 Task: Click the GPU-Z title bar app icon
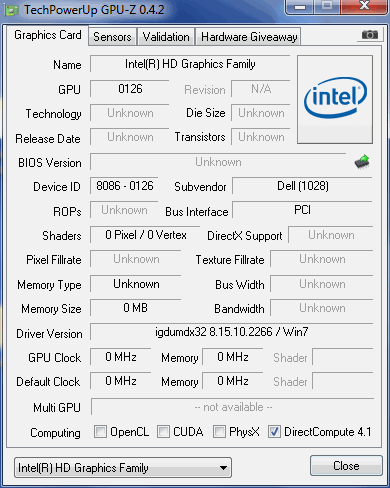pyautogui.click(x=12, y=10)
